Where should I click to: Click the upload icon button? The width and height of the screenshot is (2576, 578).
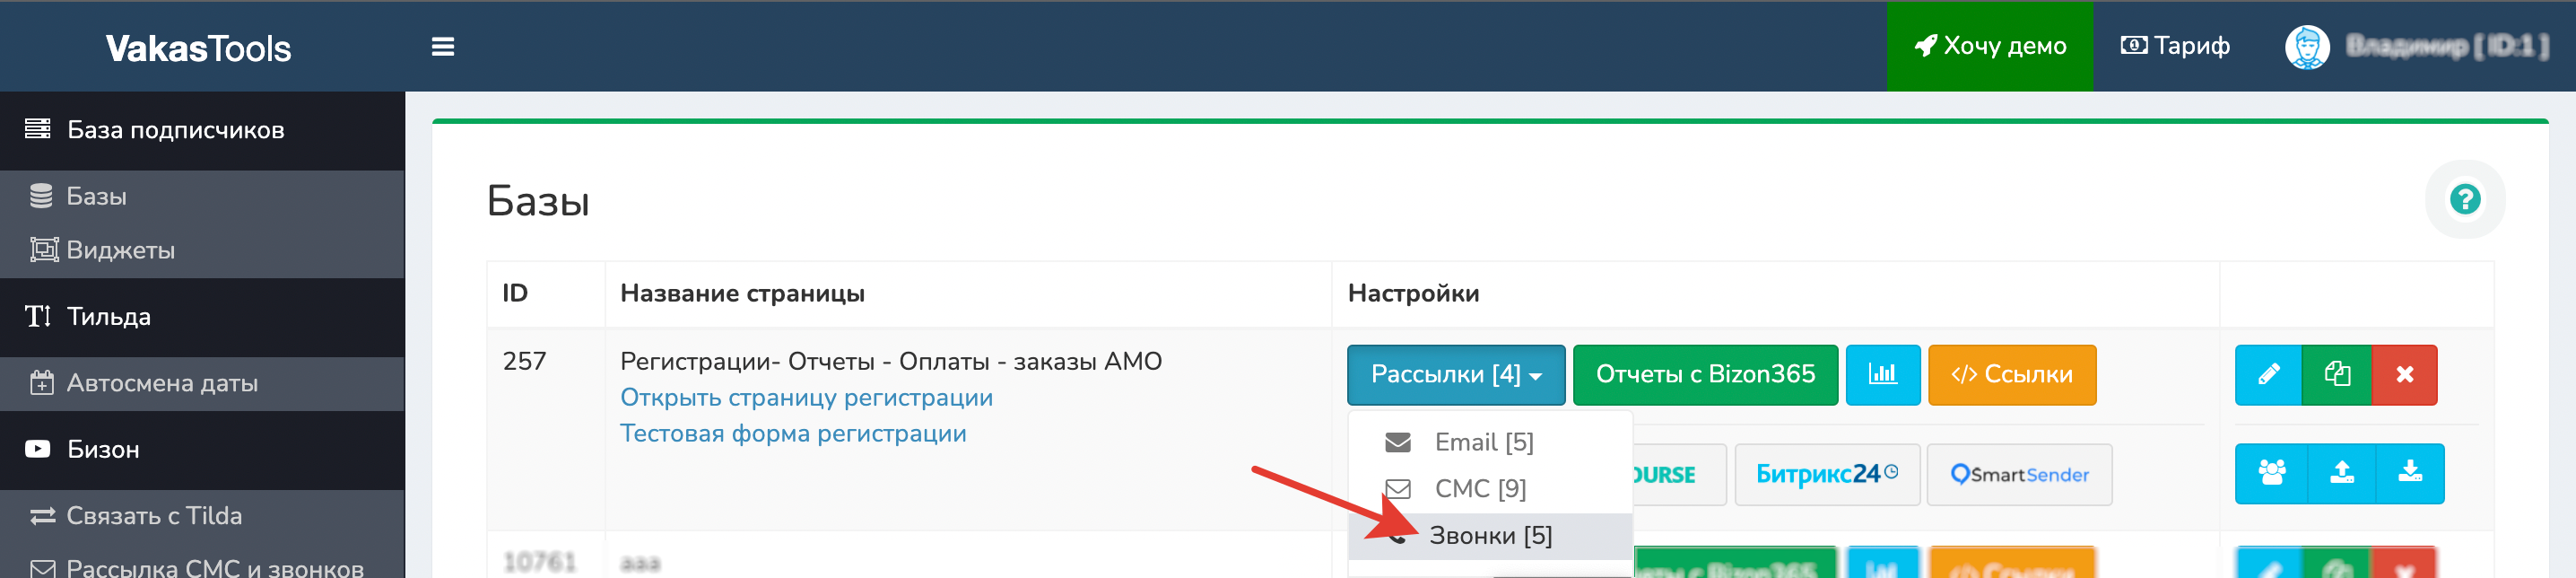2341,473
